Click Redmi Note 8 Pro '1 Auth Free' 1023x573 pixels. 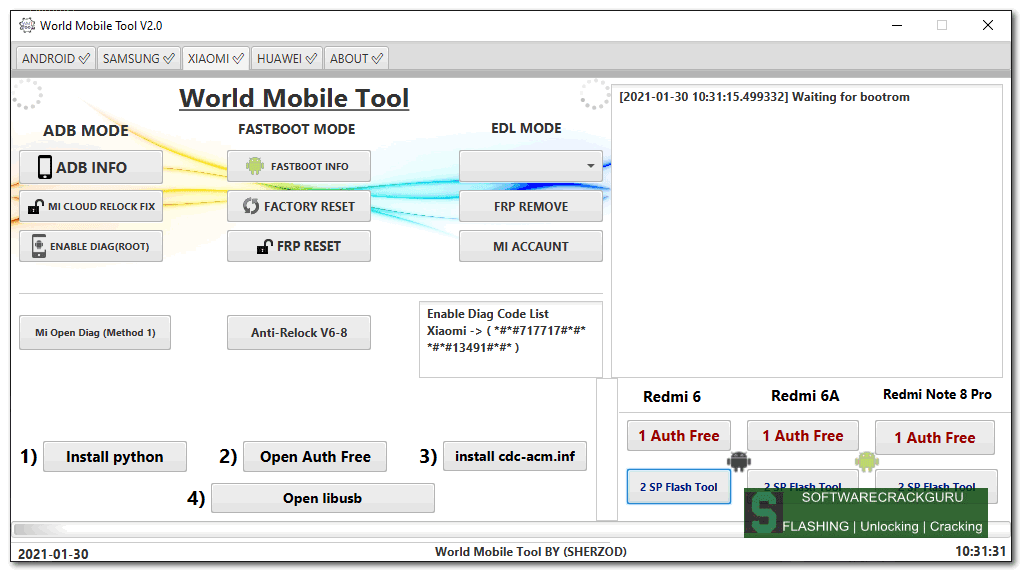click(x=935, y=437)
